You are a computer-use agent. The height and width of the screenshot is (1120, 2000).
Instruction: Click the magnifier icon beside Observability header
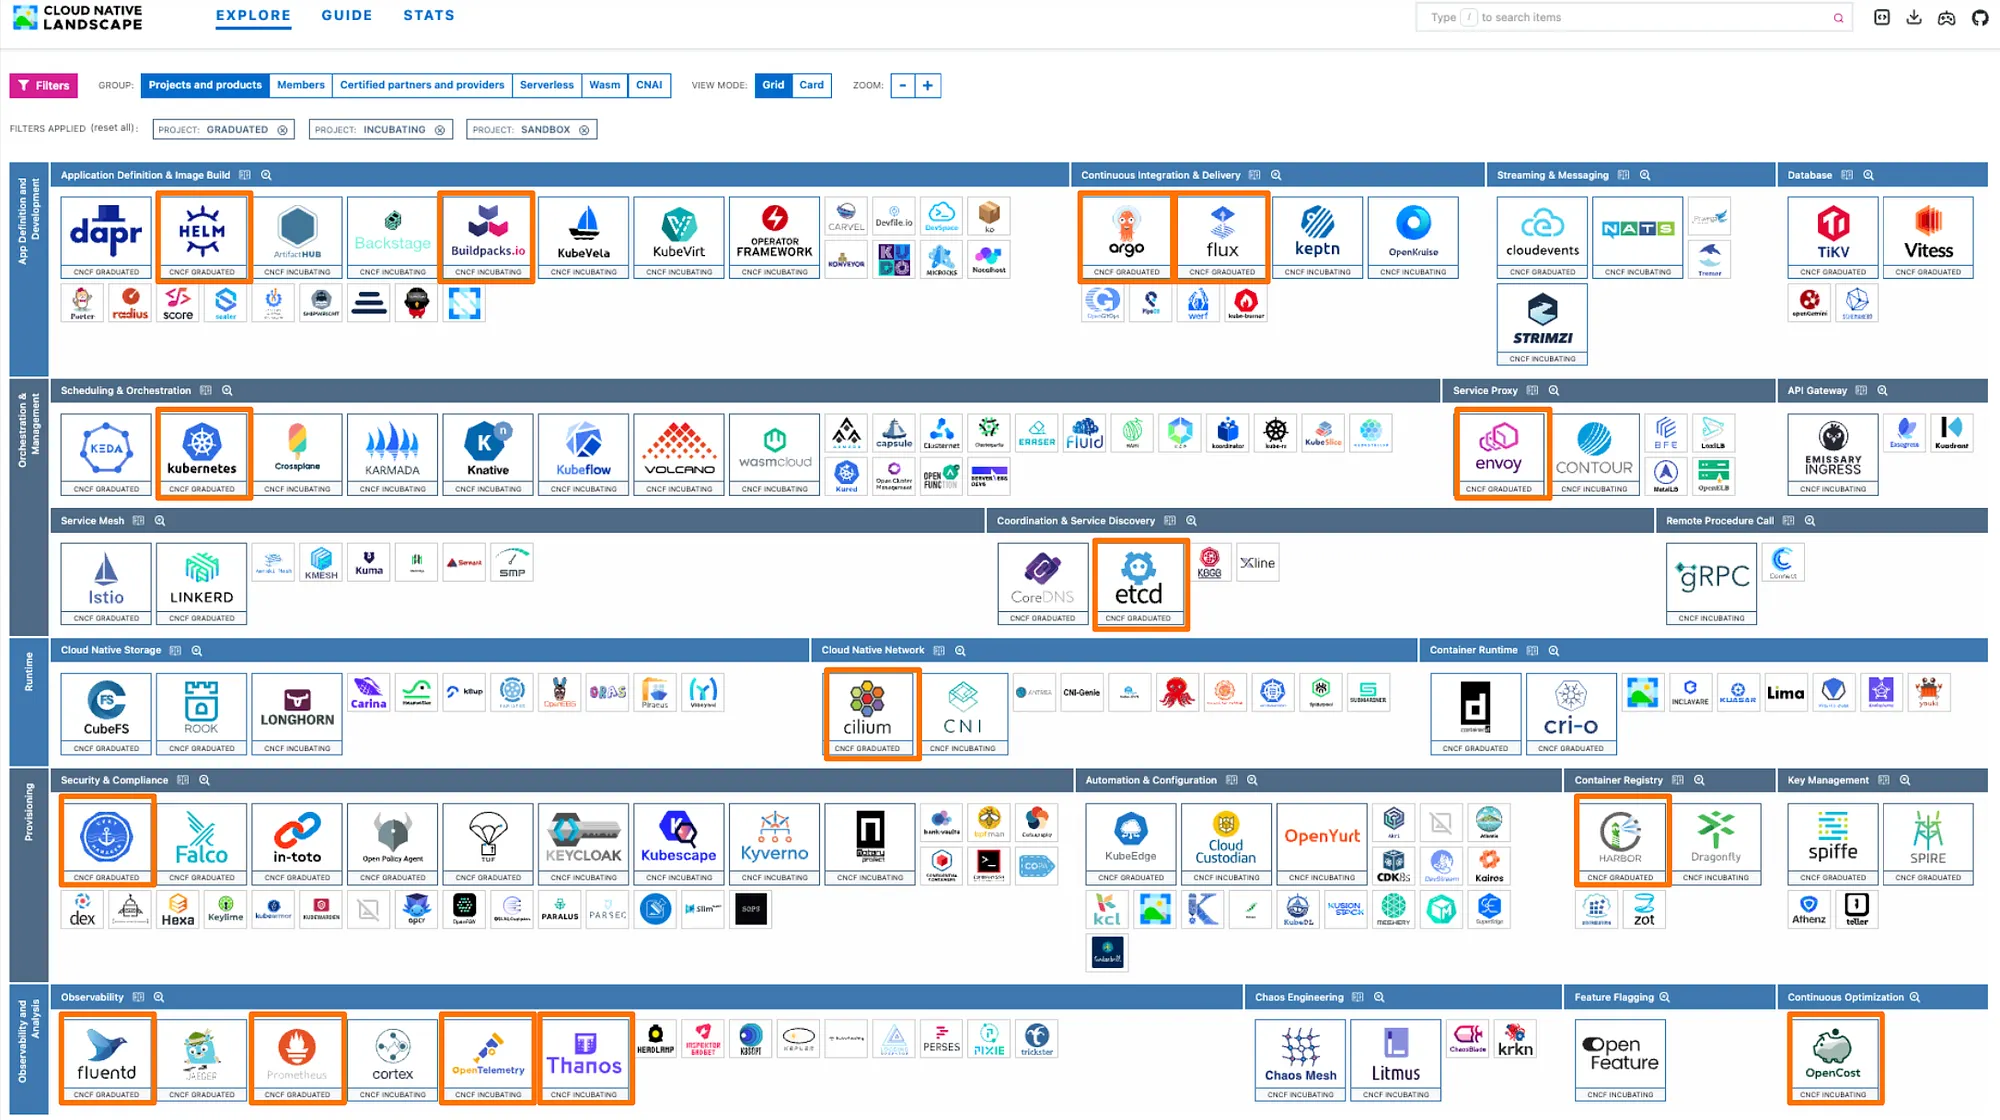(159, 997)
